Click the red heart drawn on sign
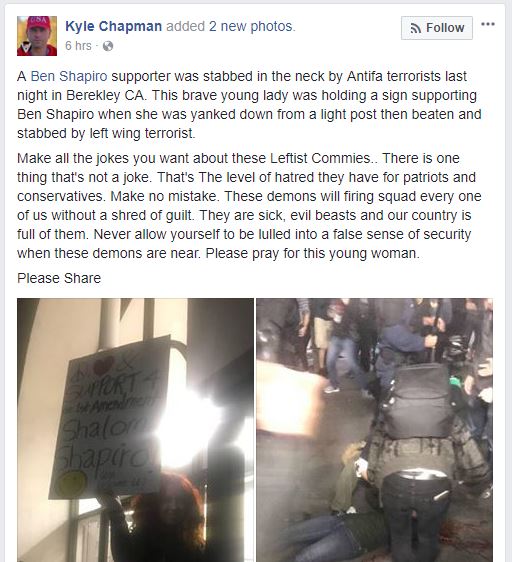The width and height of the screenshot is (512, 562). pyautogui.click(x=104, y=366)
